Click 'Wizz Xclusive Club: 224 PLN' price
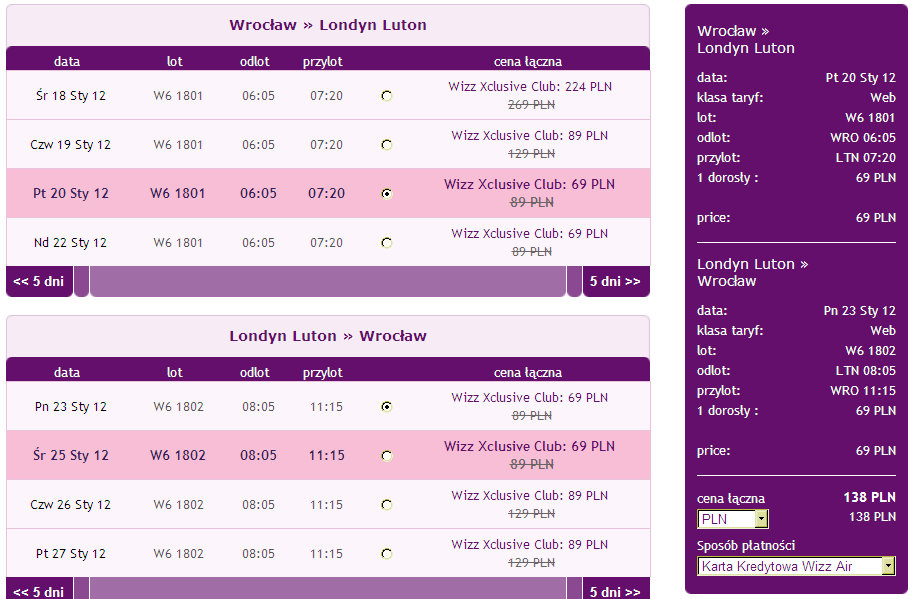Viewport: 917px width, 599px height. click(x=530, y=87)
